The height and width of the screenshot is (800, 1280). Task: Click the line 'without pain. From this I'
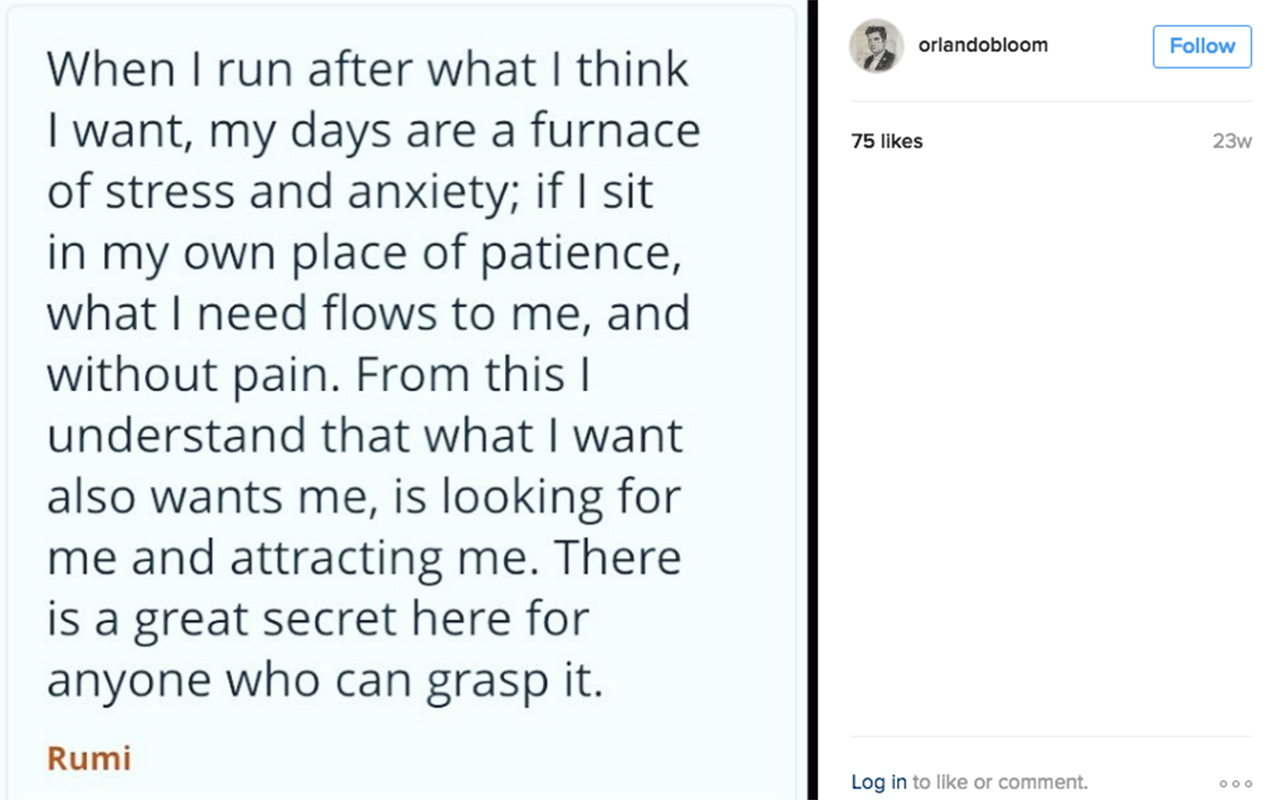click(320, 374)
